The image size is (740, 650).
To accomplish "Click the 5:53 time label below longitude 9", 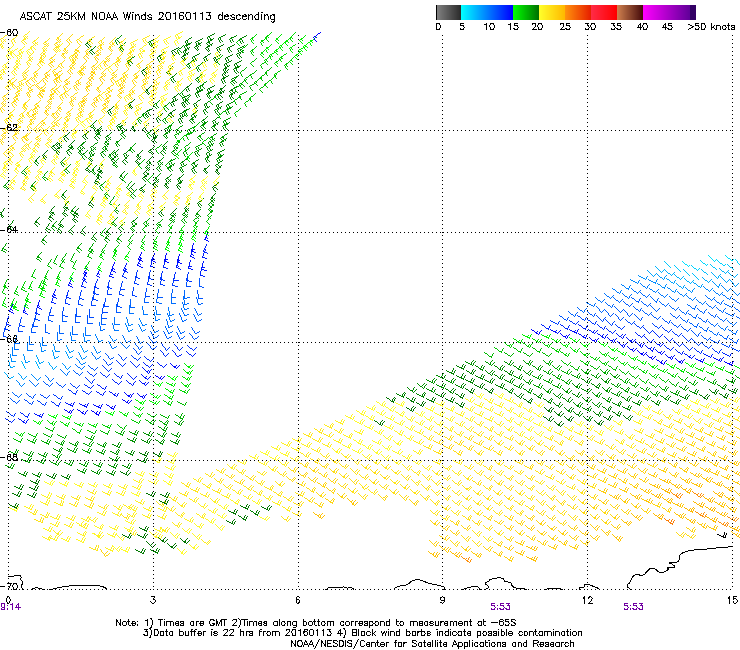I will coord(501,607).
